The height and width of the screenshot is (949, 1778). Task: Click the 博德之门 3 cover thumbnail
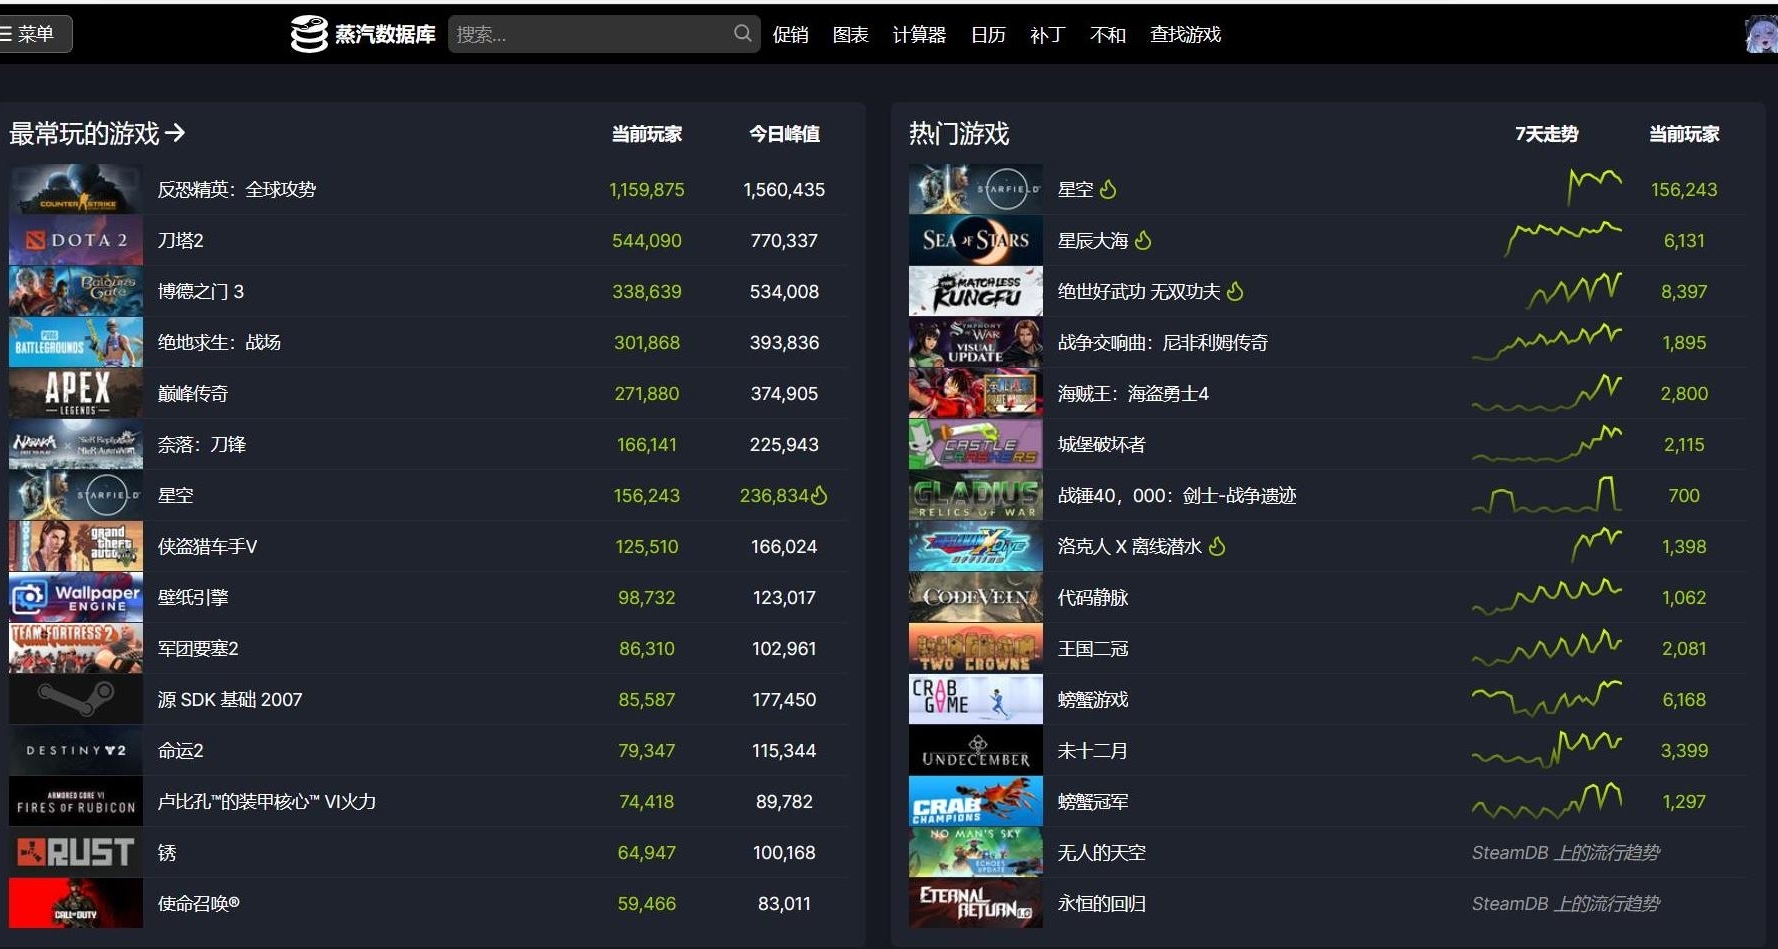tap(75, 291)
